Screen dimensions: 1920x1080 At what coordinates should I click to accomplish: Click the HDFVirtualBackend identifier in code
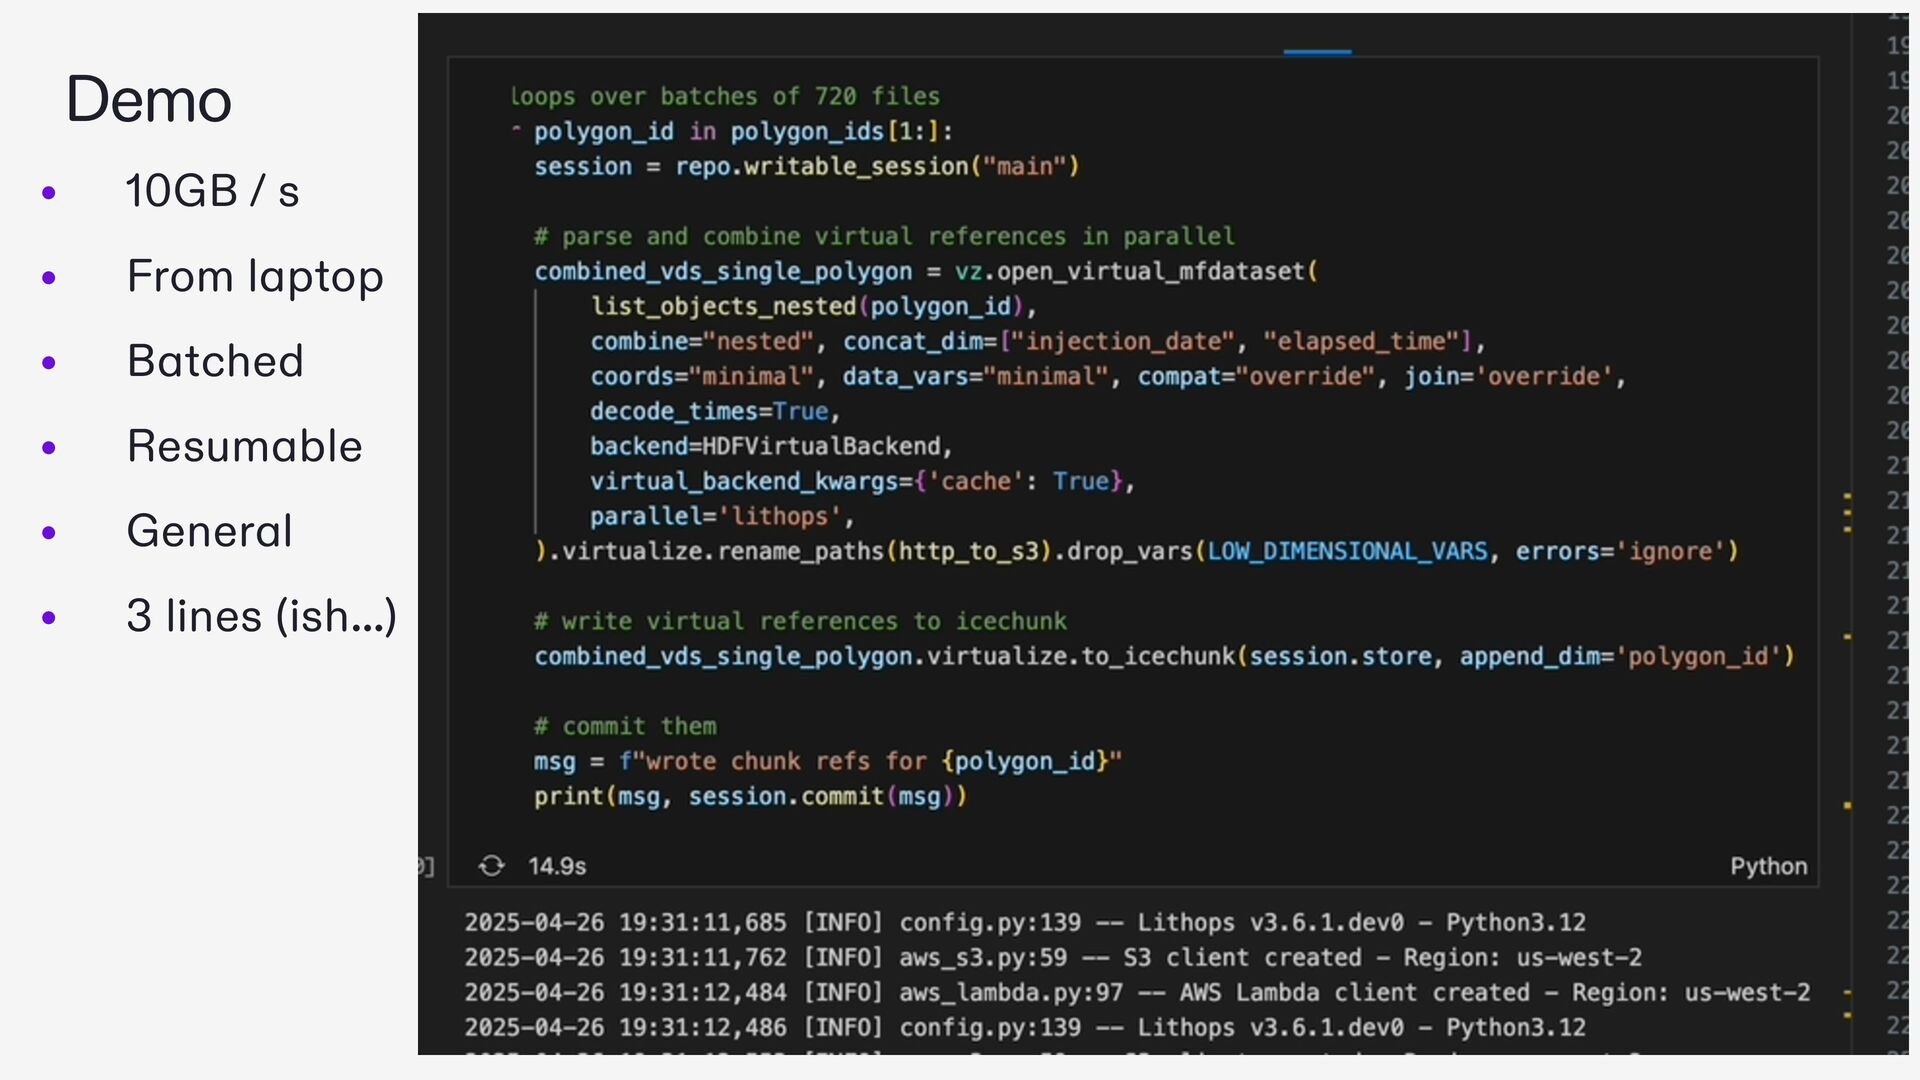(821, 446)
